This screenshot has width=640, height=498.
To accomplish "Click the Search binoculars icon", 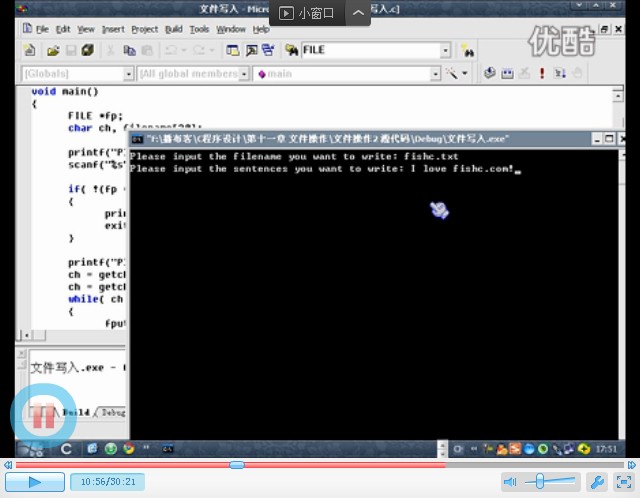I will click(x=468, y=51).
